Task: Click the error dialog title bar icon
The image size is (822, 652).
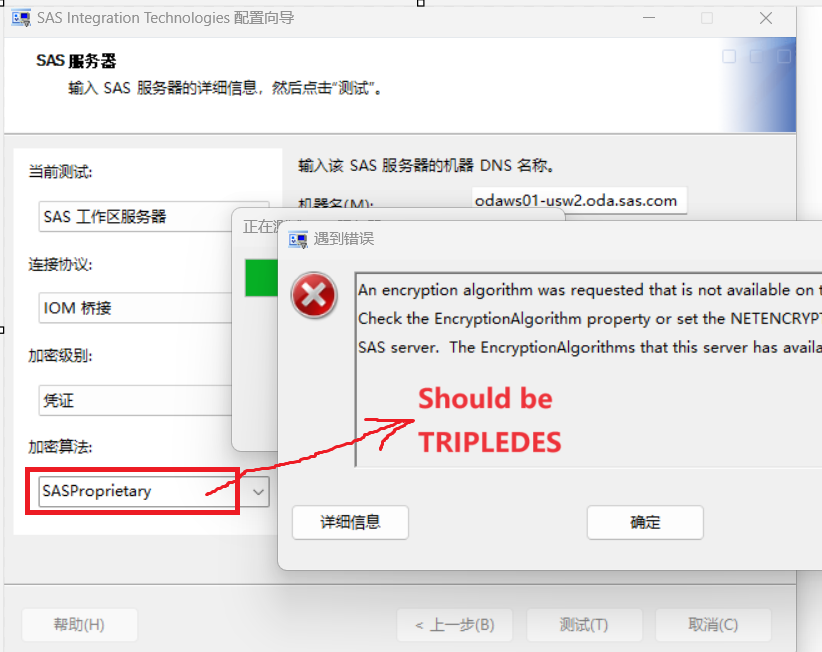Action: point(298,240)
